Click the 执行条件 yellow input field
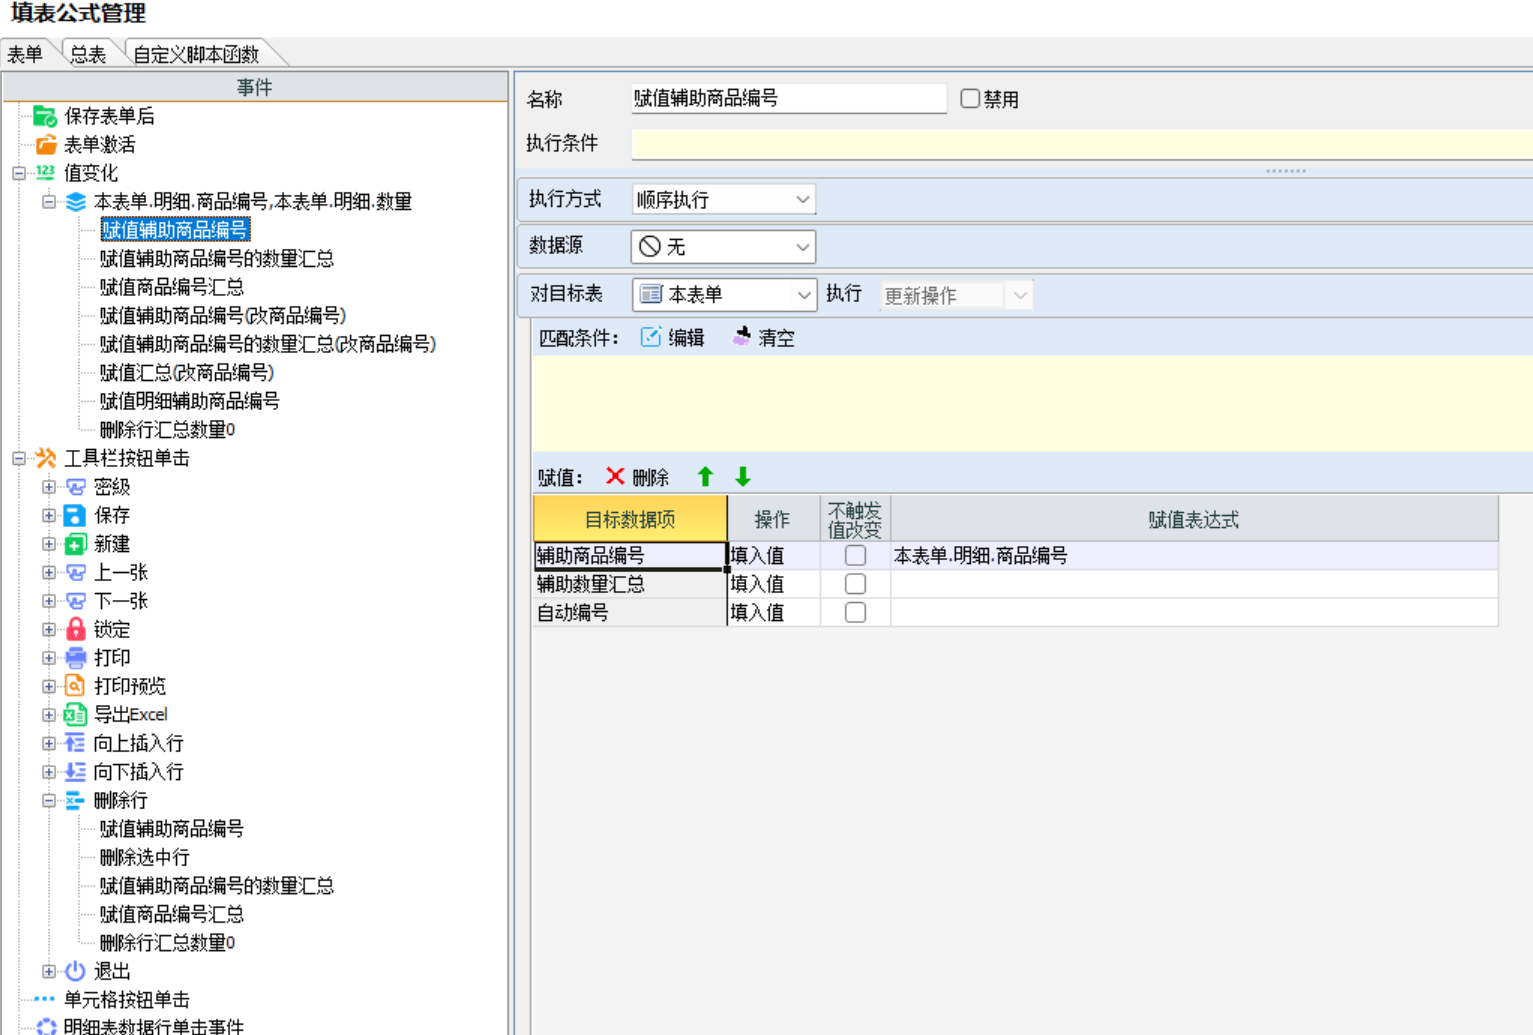Viewport: 1533px width, 1035px height. click(1080, 144)
